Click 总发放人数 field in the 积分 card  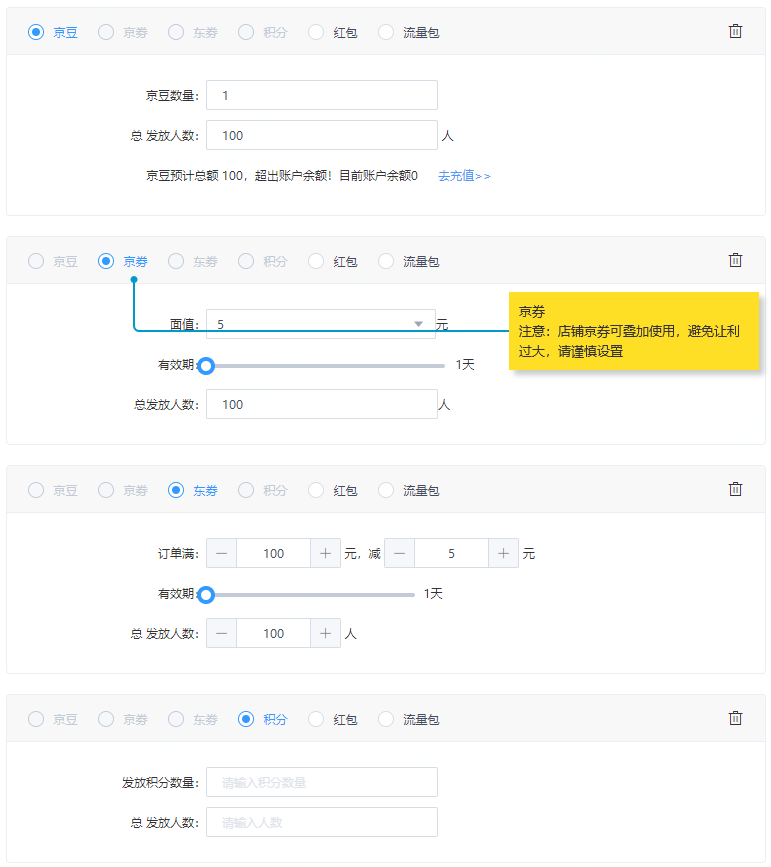pyautogui.click(x=321, y=822)
